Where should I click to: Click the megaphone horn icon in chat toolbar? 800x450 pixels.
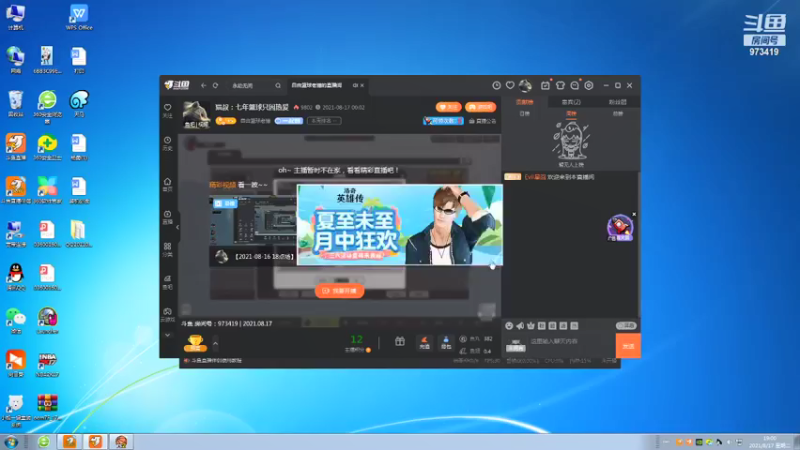520,326
